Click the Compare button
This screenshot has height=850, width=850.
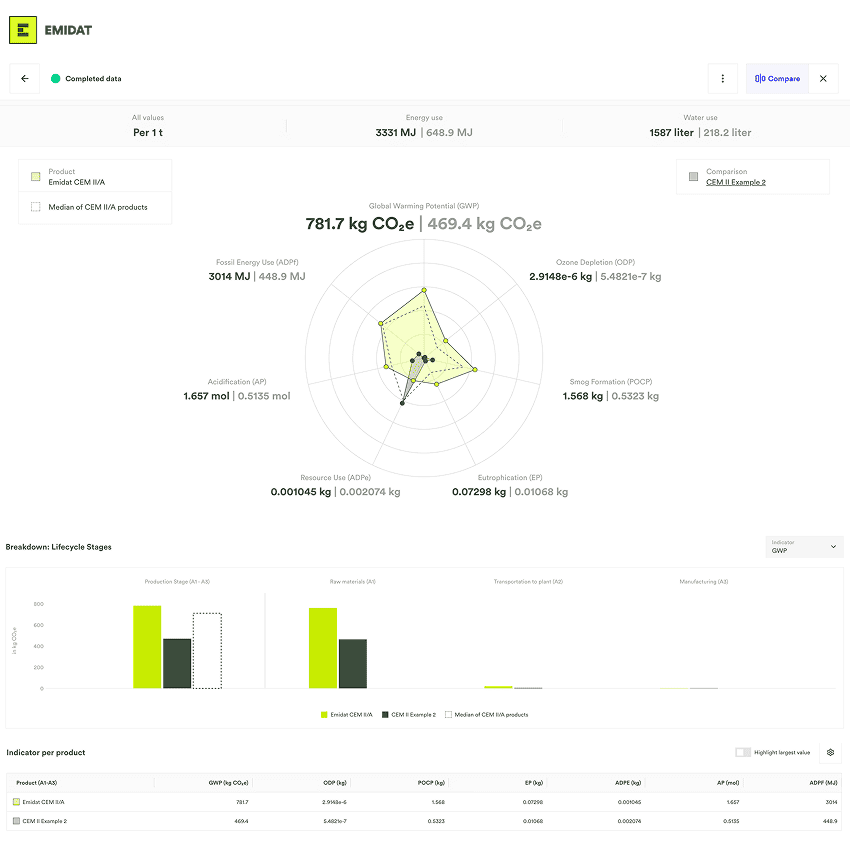tap(777, 79)
